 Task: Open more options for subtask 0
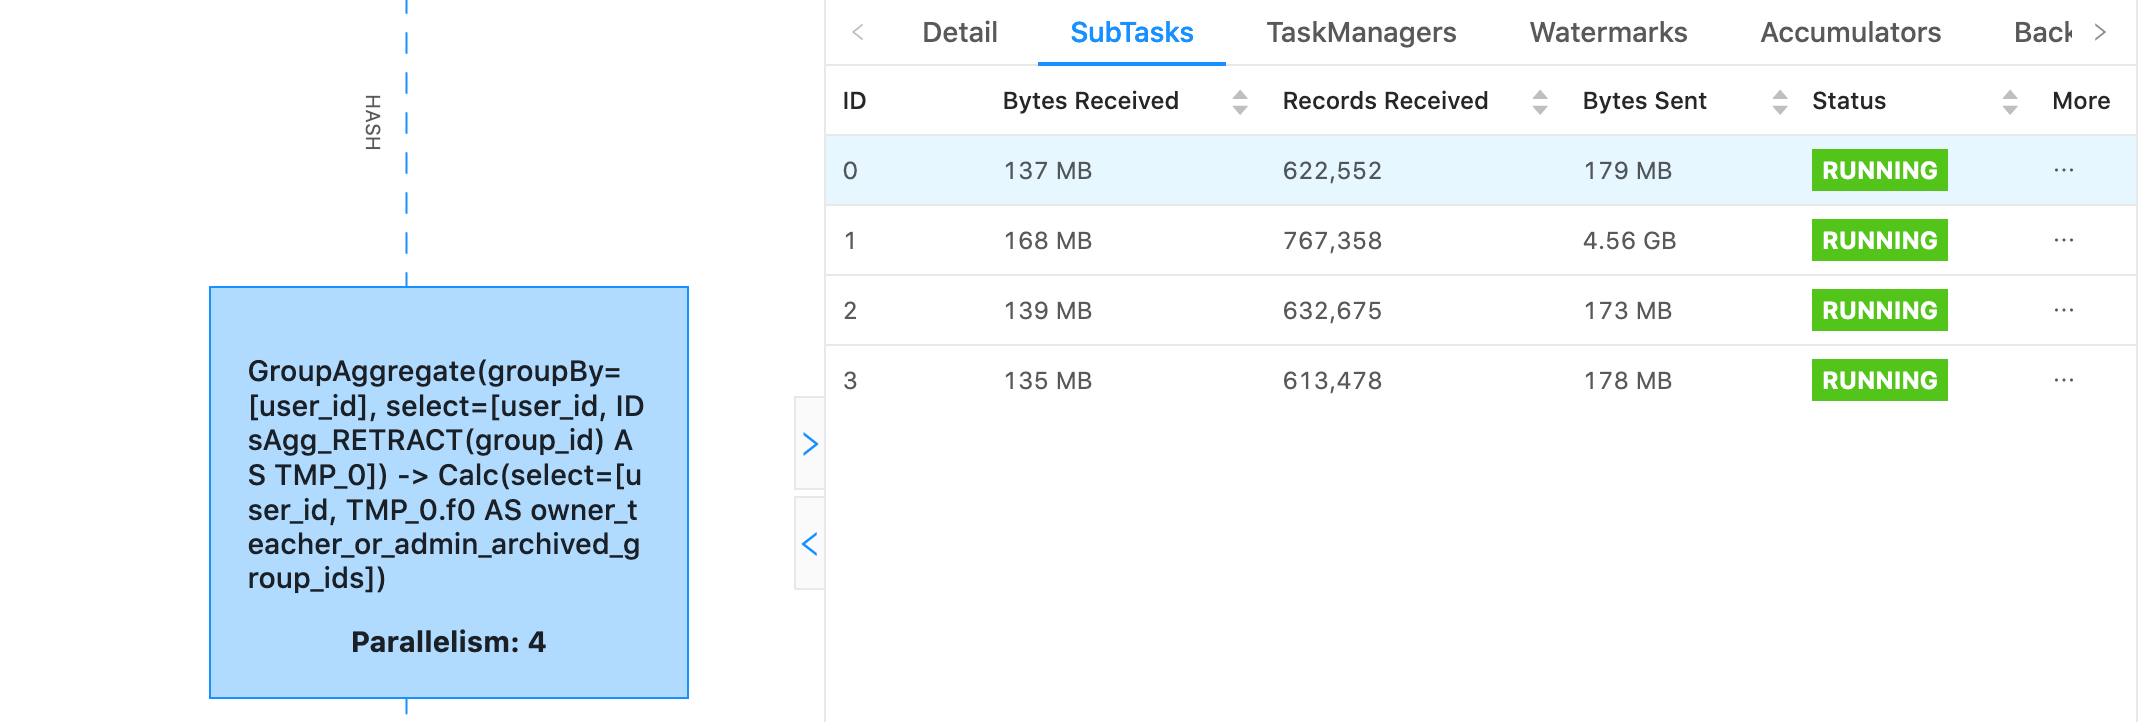pos(2063,171)
